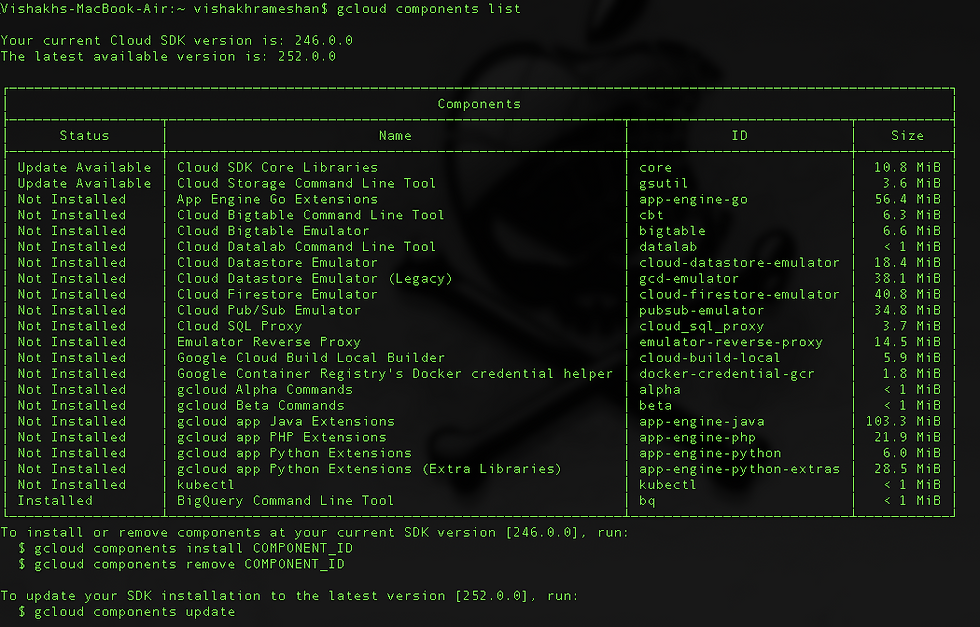The image size is (980, 627).
Task: Click the 'cloud-build-local' ID cell
Action: tap(709, 358)
